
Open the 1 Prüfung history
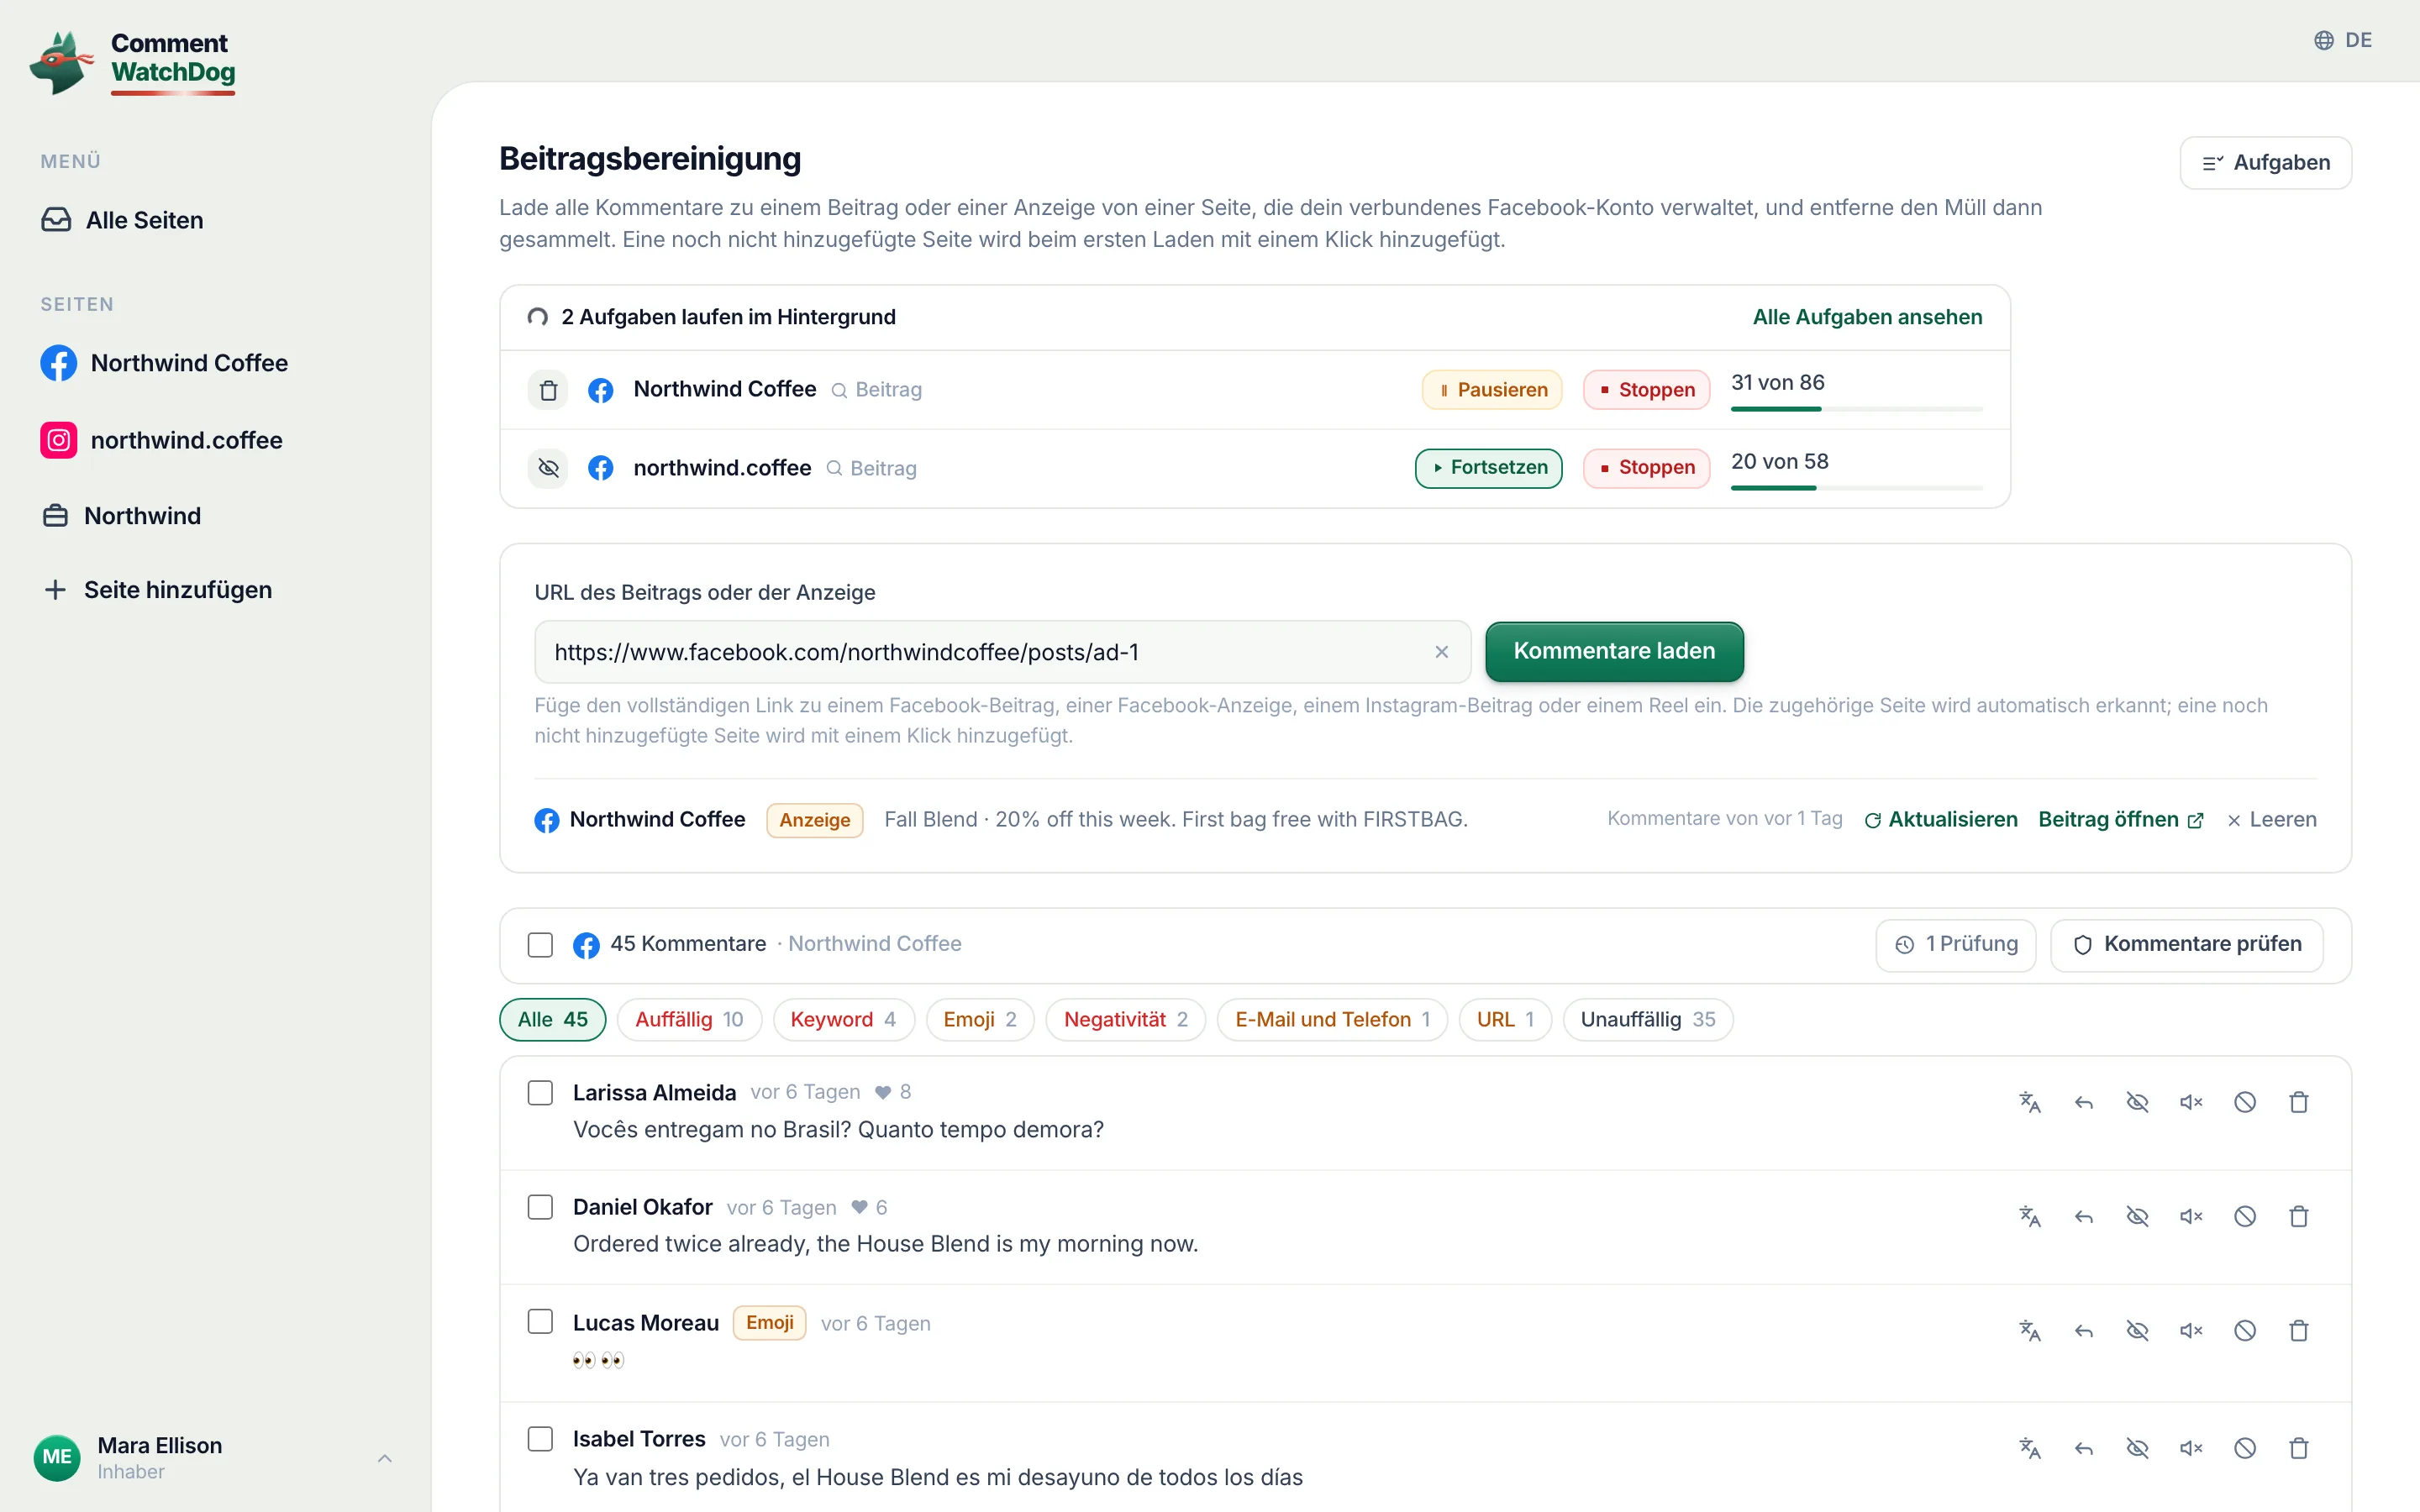[x=1955, y=944]
